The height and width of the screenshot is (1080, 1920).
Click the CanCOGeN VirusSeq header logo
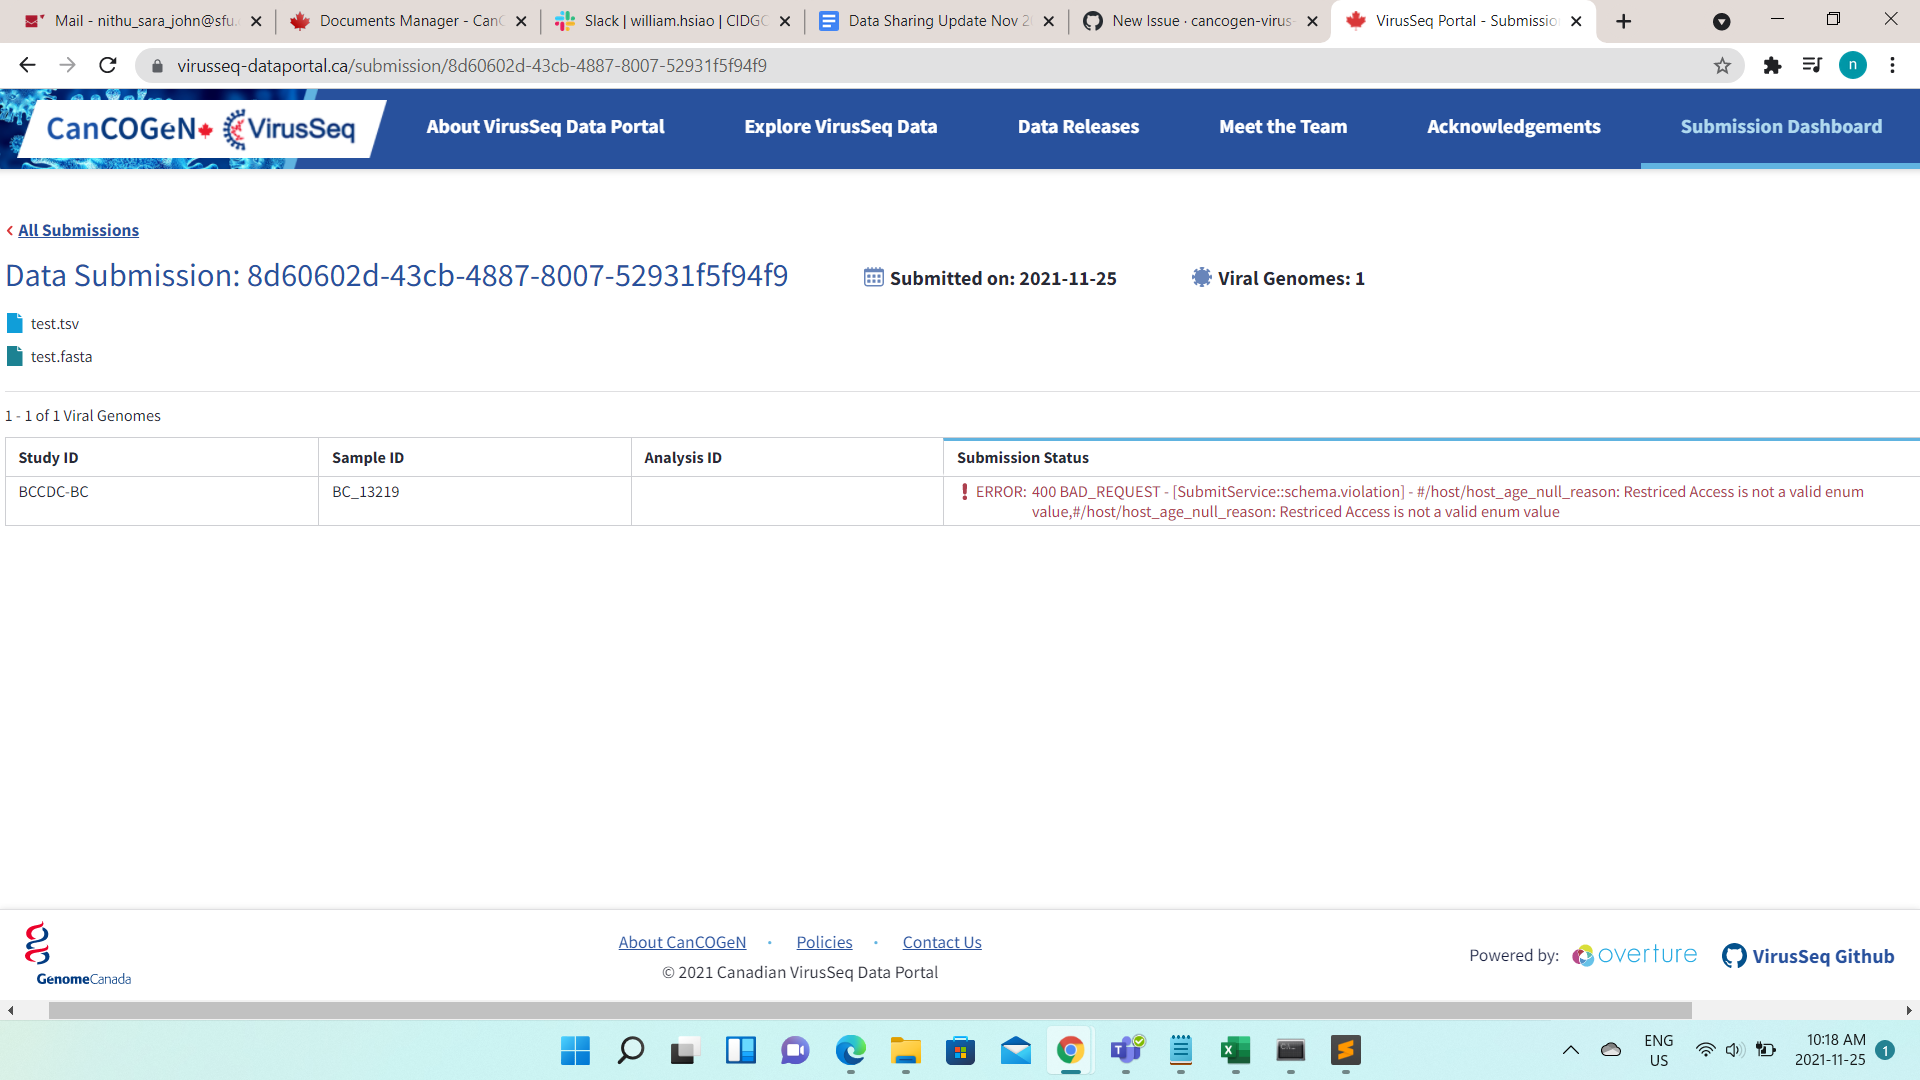pyautogui.click(x=193, y=128)
